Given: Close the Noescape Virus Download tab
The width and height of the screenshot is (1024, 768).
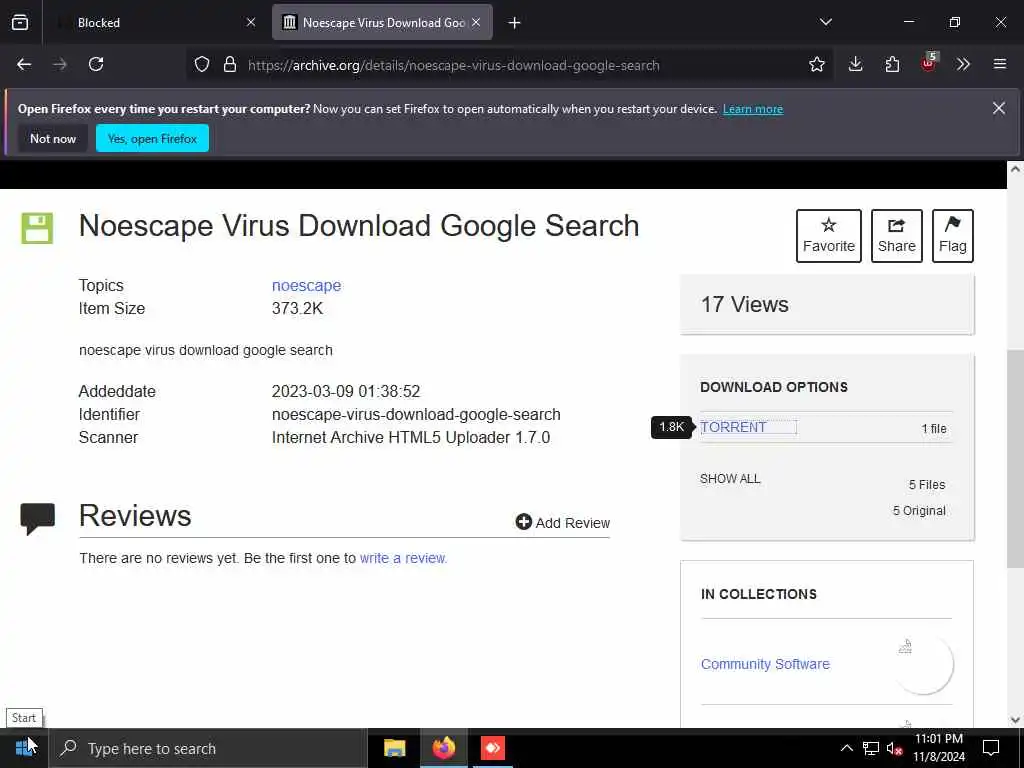Looking at the screenshot, I should point(477,22).
